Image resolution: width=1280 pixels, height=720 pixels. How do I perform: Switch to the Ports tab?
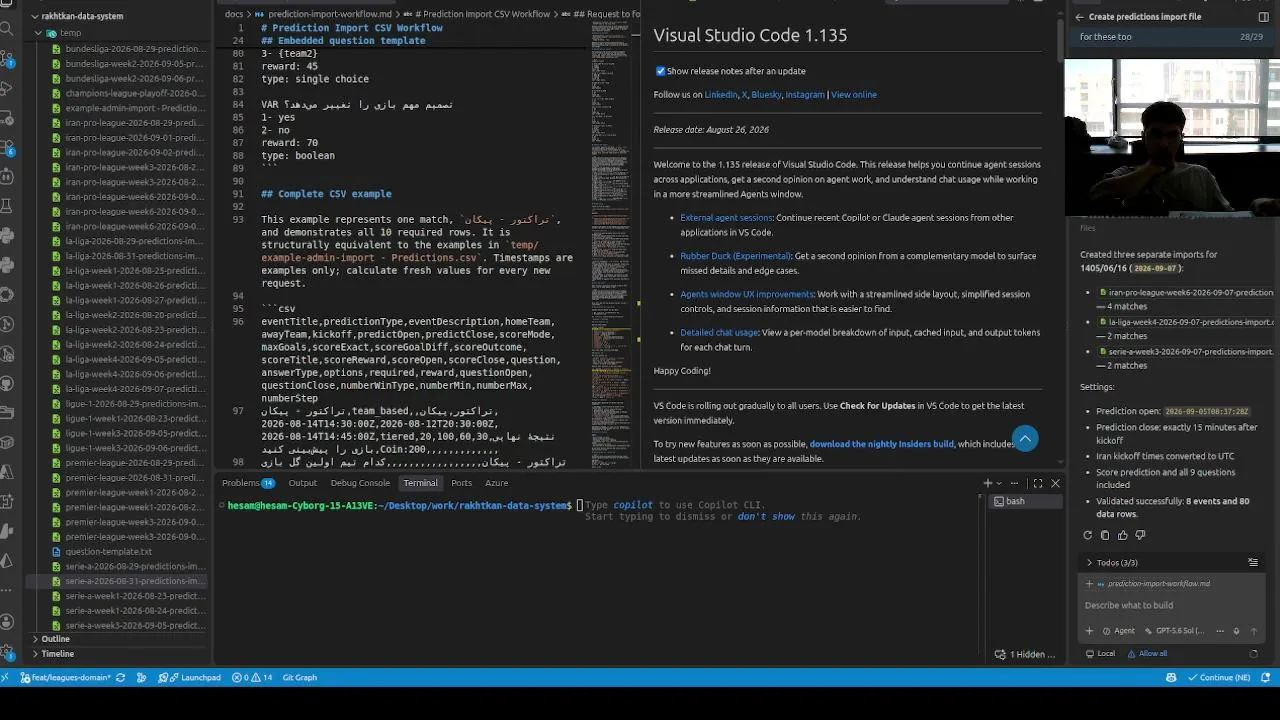[x=462, y=483]
